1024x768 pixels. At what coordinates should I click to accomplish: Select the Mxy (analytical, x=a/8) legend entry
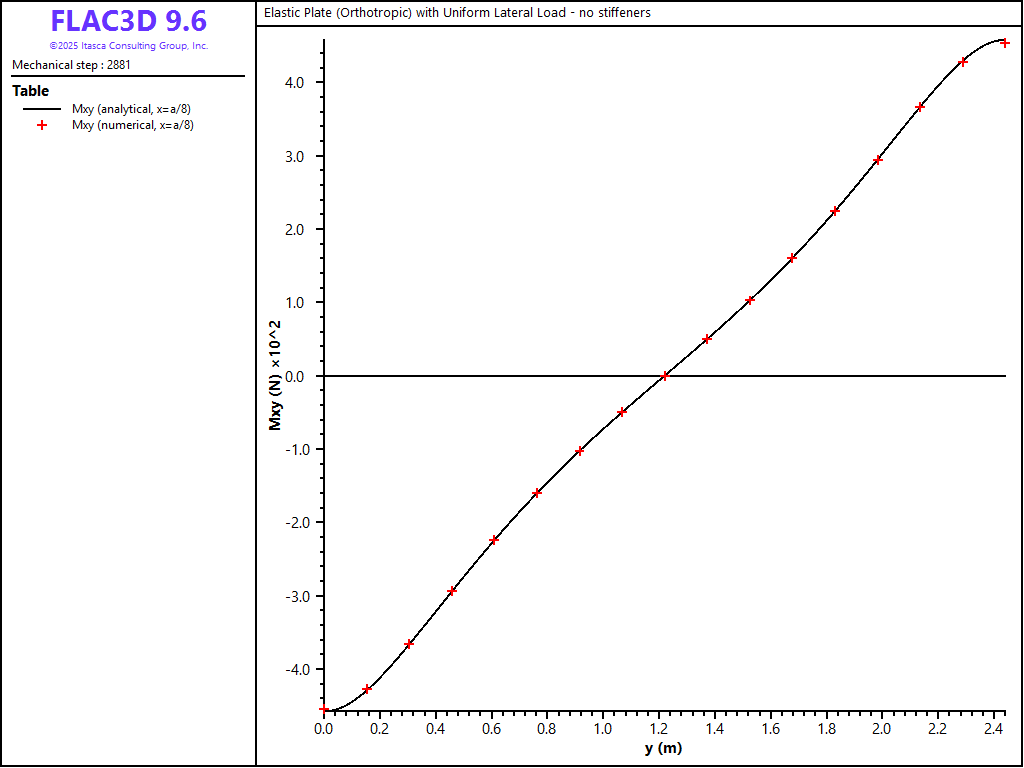tap(132, 109)
